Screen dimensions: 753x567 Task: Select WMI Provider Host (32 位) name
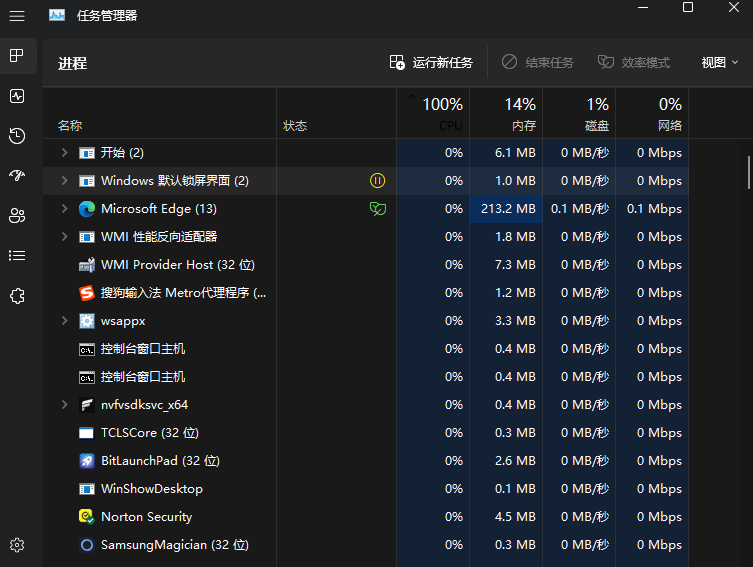[x=178, y=265]
